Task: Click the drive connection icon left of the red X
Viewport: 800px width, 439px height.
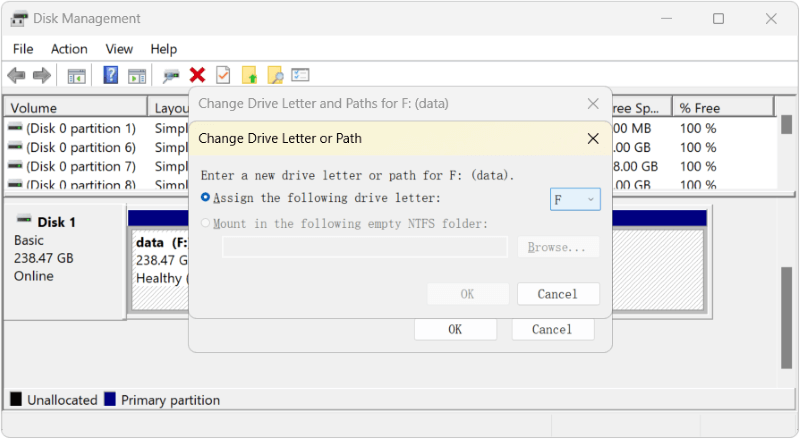Action: click(171, 76)
